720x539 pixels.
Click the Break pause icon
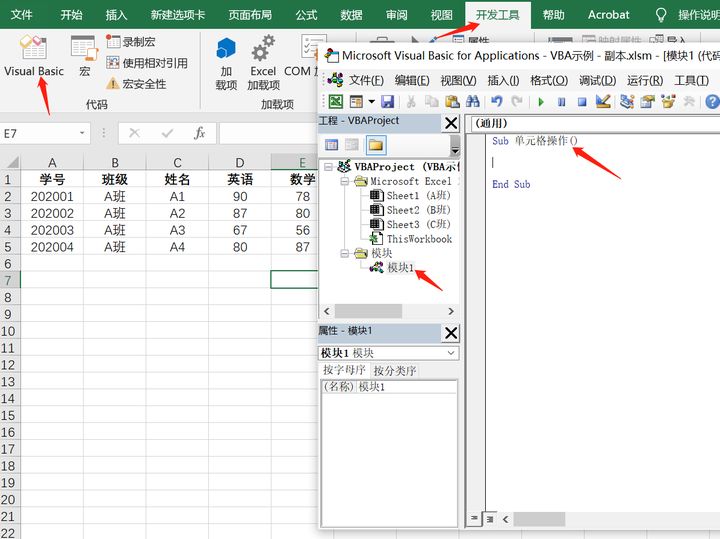(562, 102)
